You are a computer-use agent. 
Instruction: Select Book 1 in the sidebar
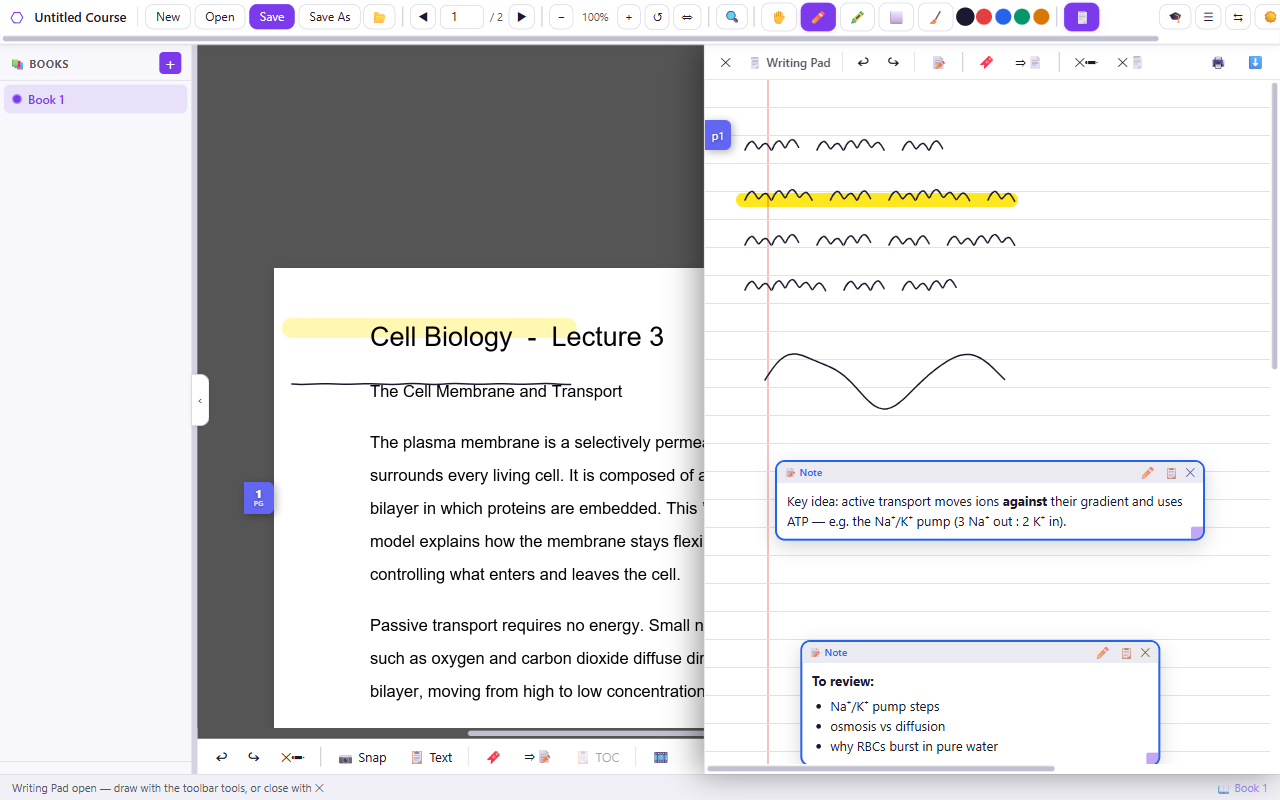(x=95, y=99)
